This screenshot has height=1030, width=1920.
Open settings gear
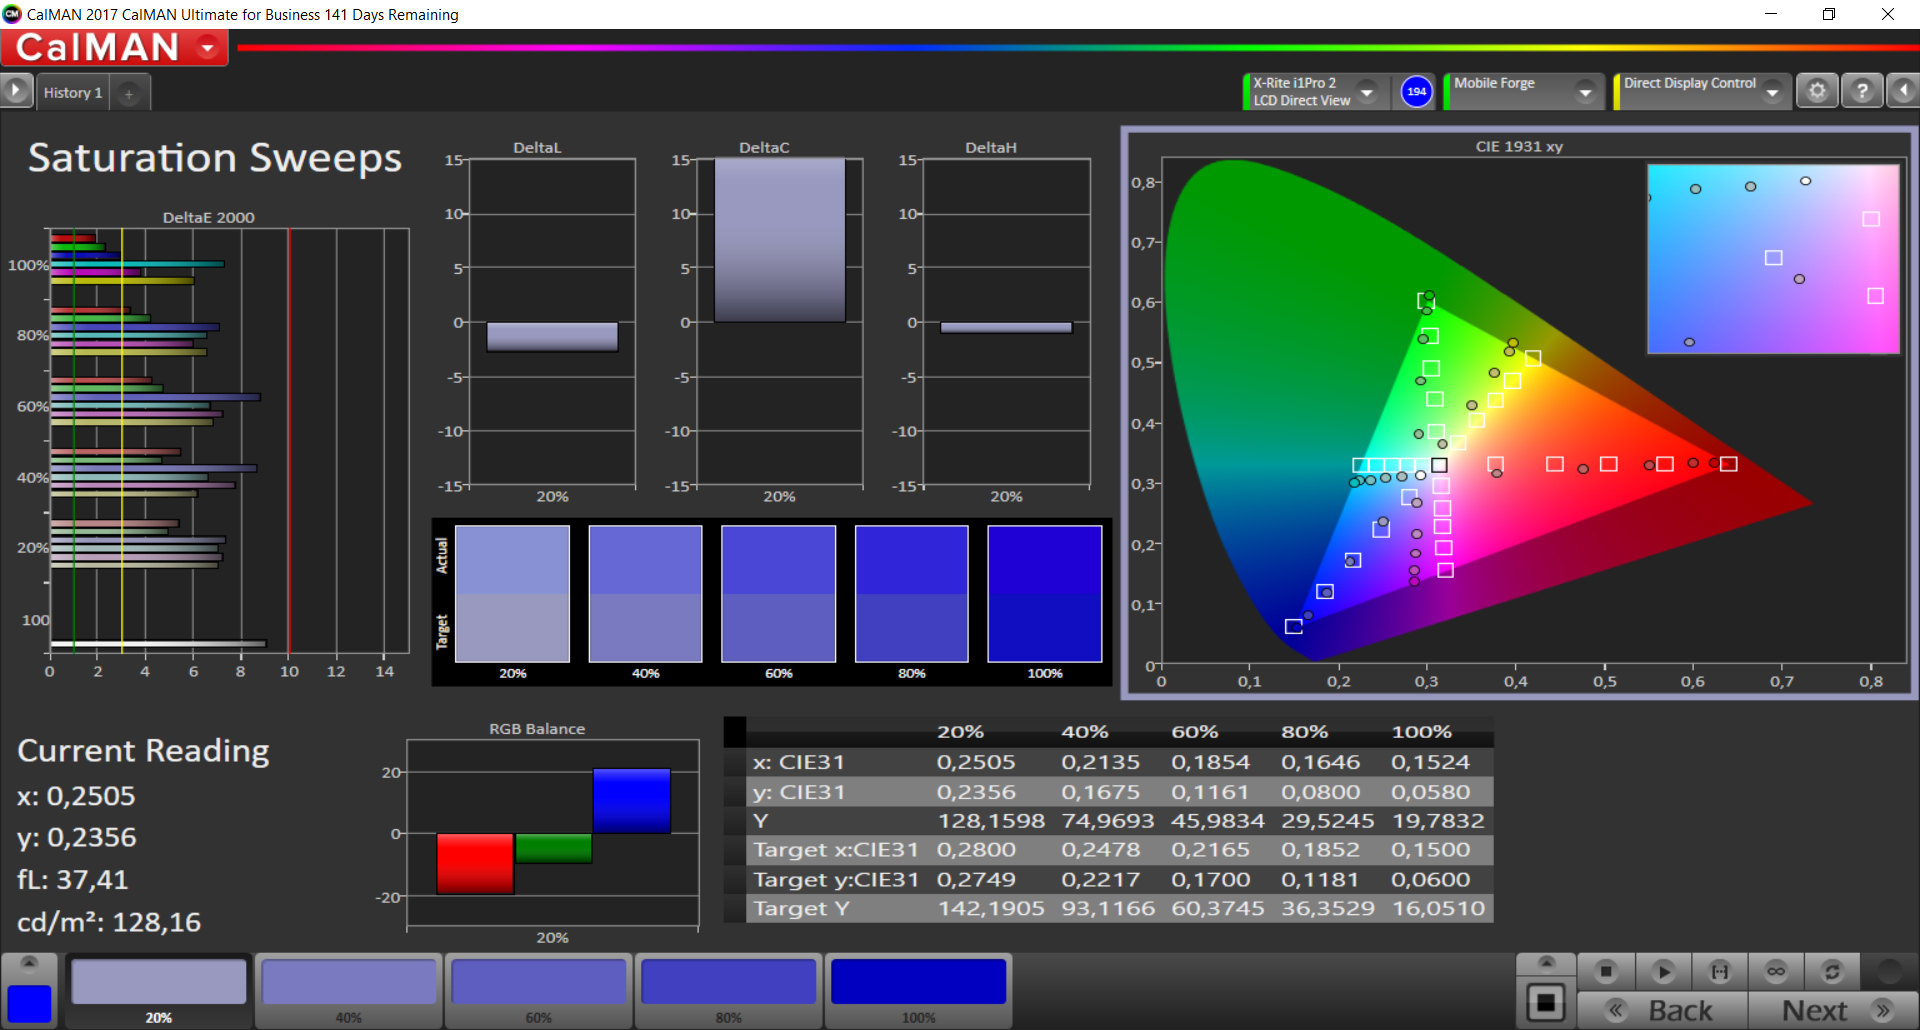pos(1817,91)
